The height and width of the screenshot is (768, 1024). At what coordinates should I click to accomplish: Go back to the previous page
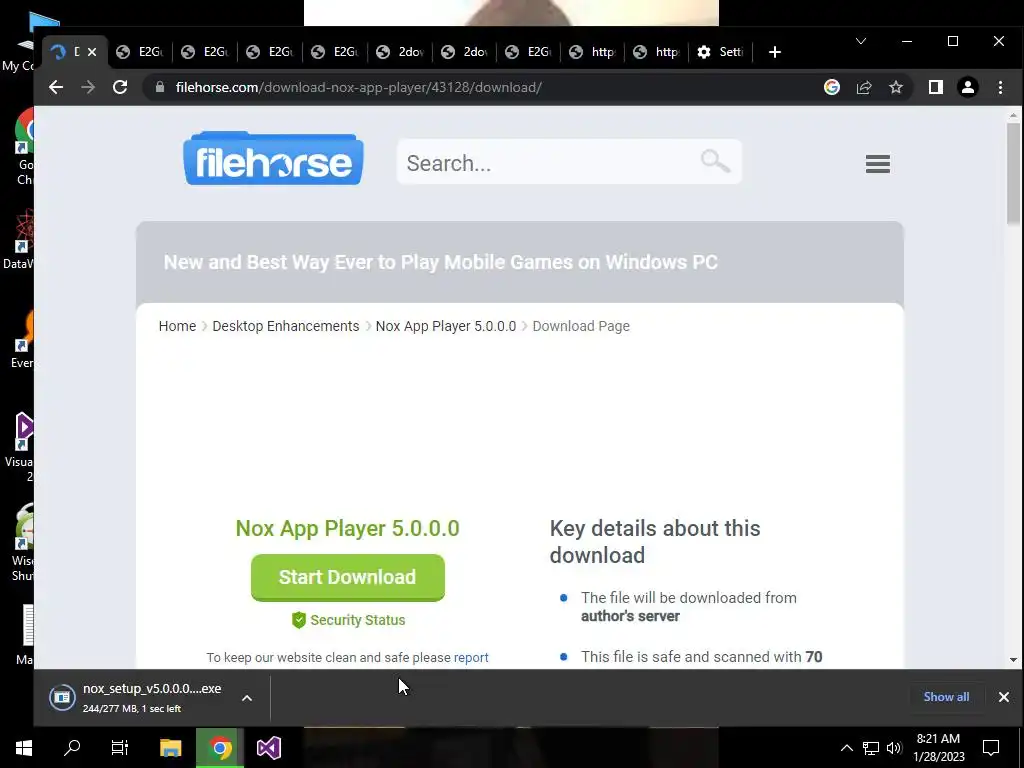point(56,88)
